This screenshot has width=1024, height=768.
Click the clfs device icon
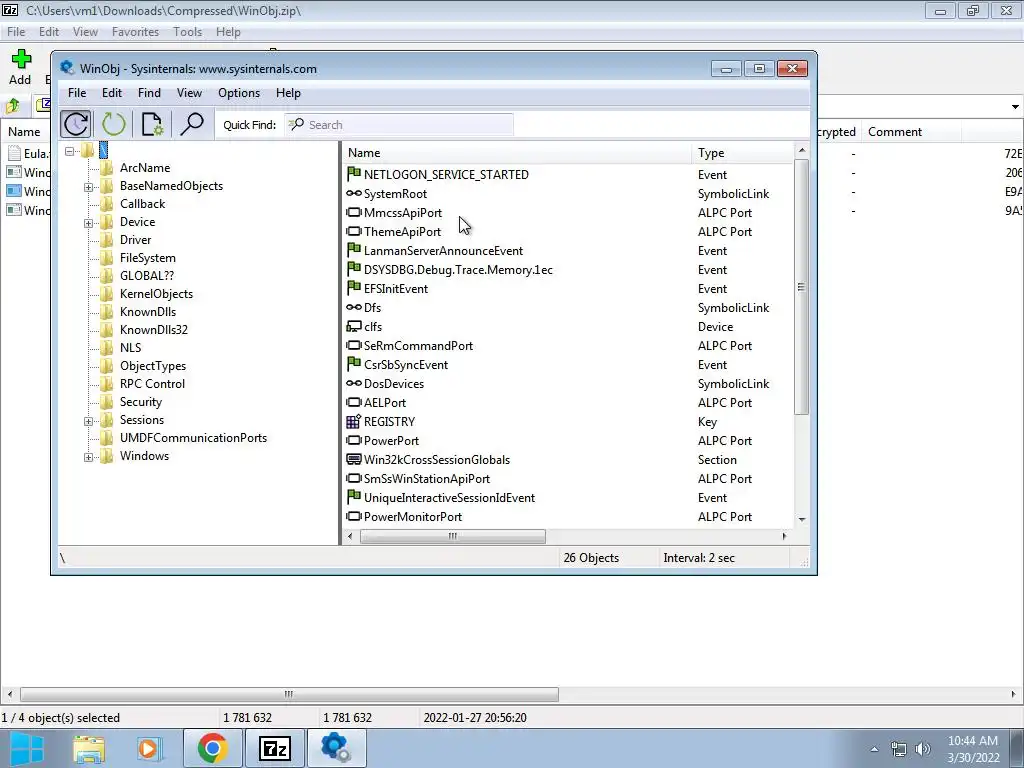(x=353, y=327)
